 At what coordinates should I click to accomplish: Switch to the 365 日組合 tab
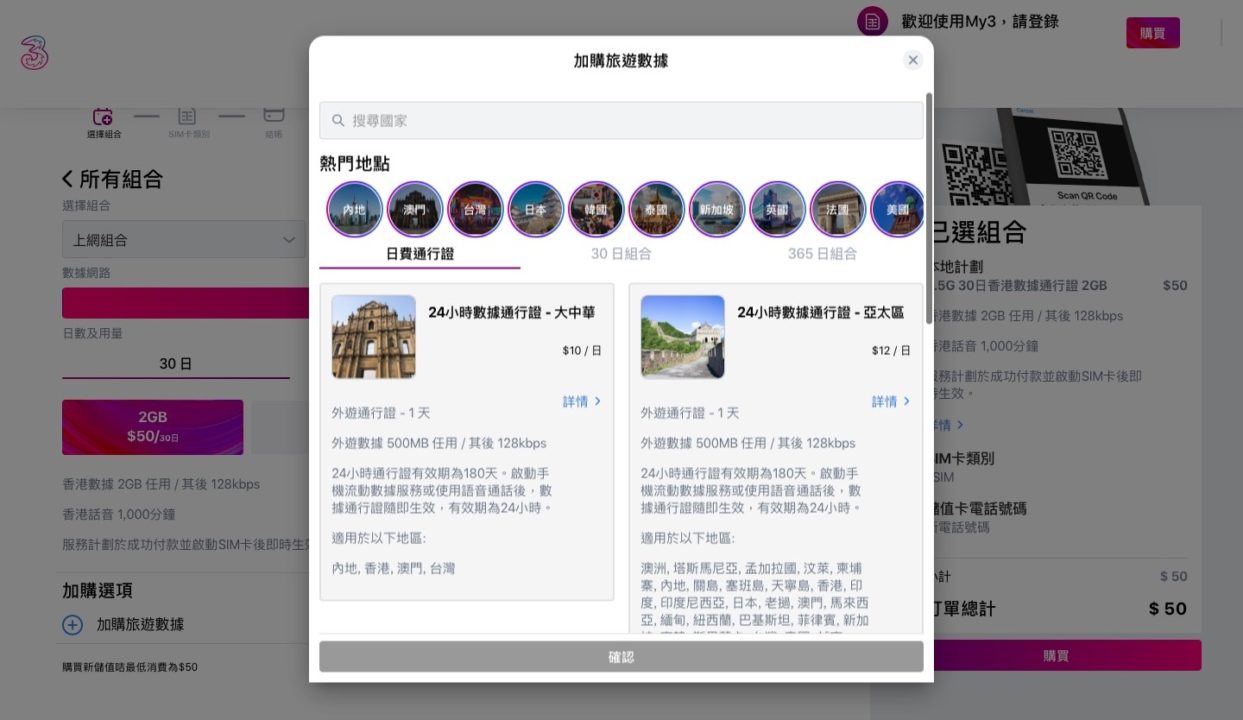point(823,254)
